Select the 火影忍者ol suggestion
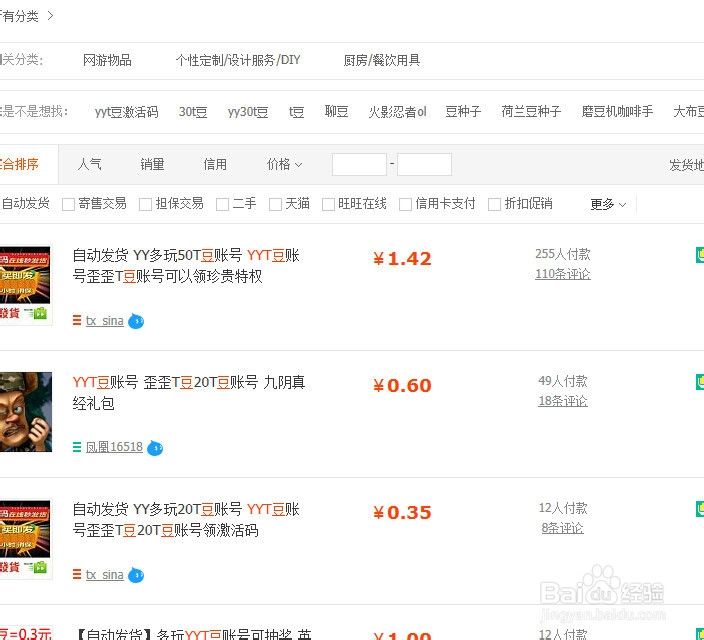Viewport: 704px width, 640px height. tap(397, 112)
